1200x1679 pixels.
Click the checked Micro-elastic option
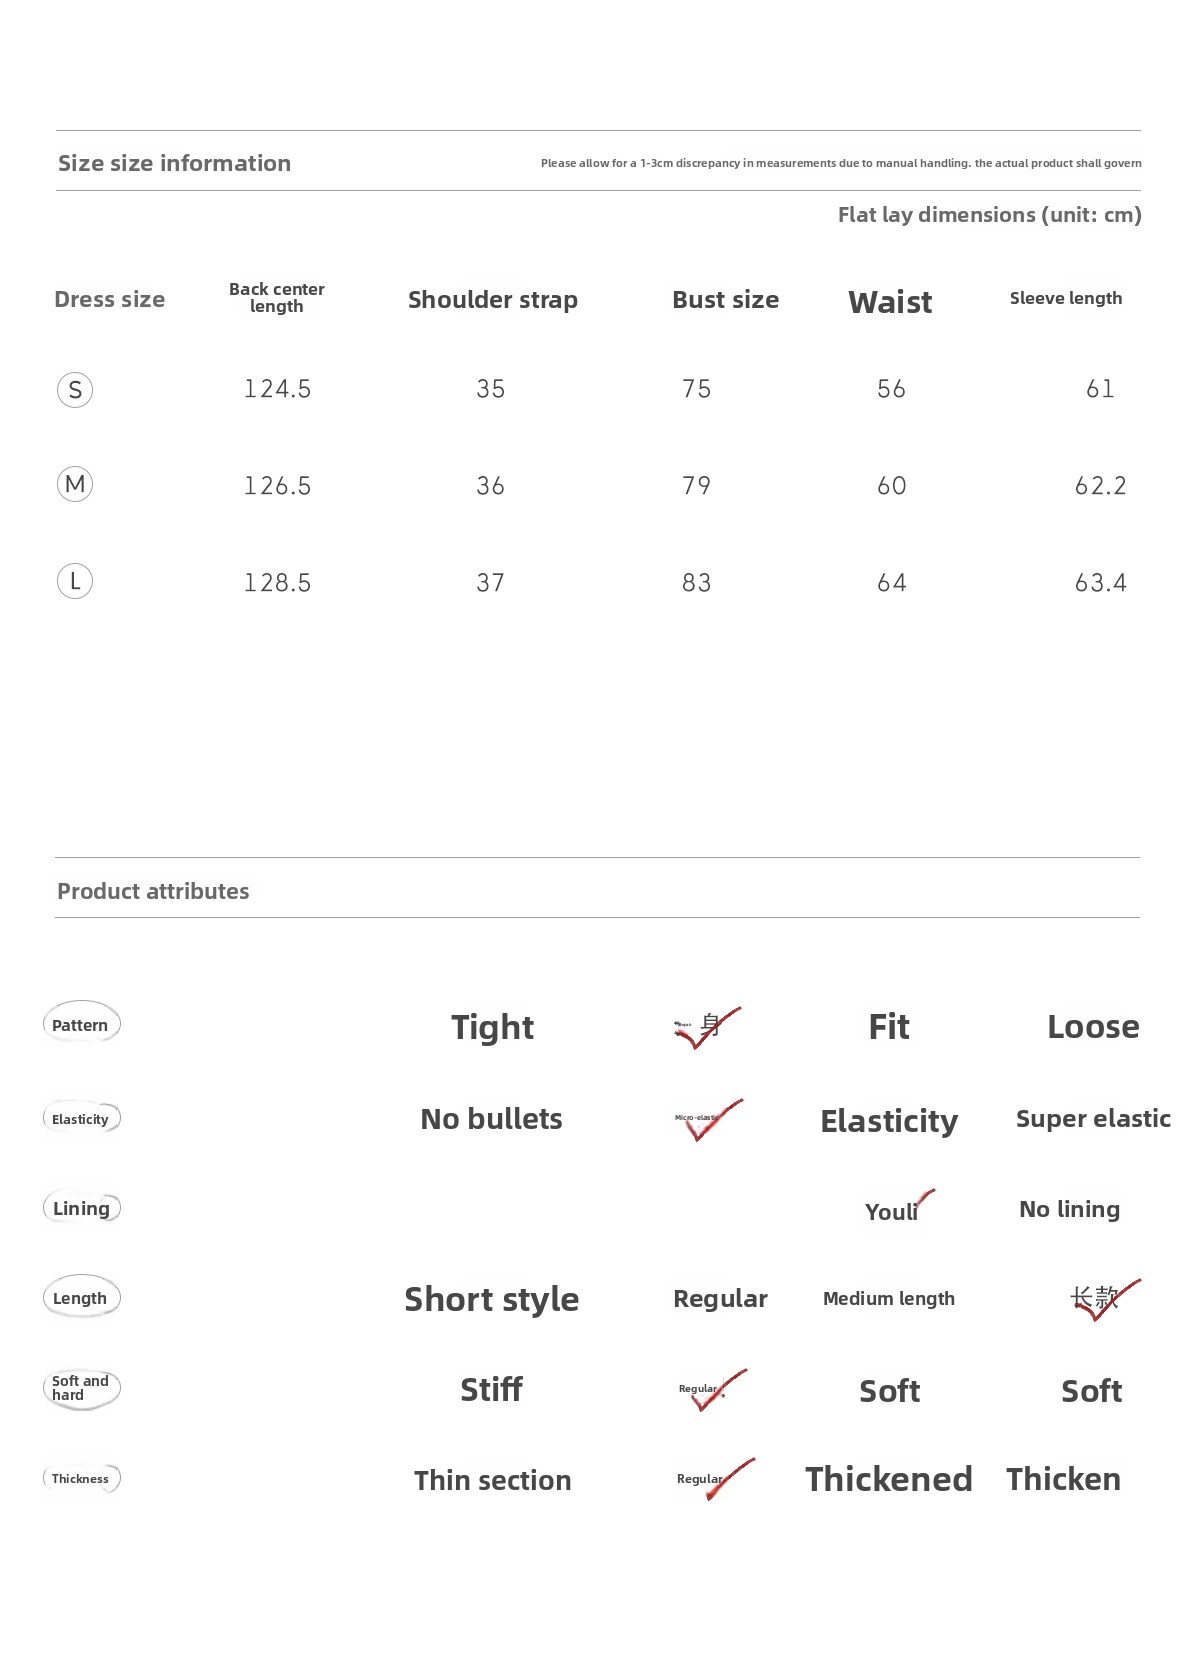[706, 1119]
